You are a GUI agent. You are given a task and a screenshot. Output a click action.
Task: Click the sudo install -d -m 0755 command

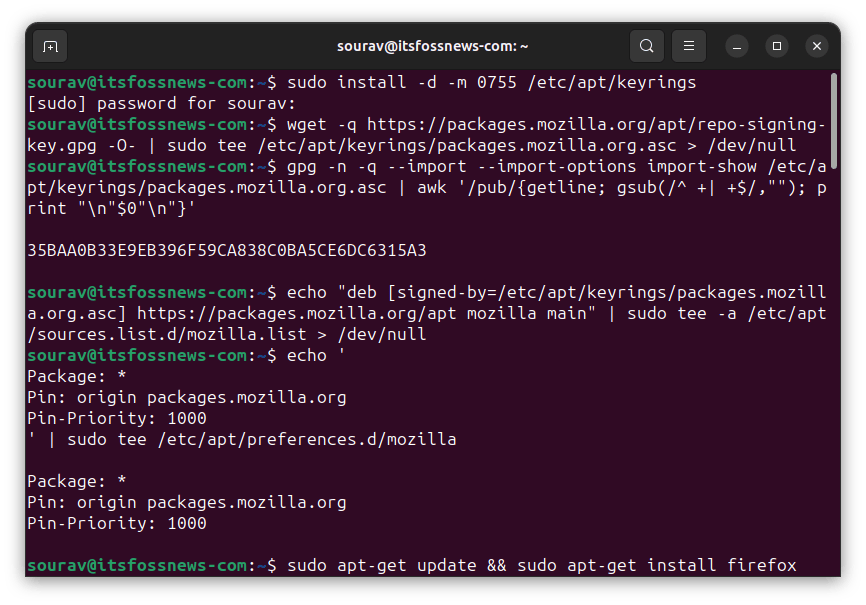click(490, 82)
